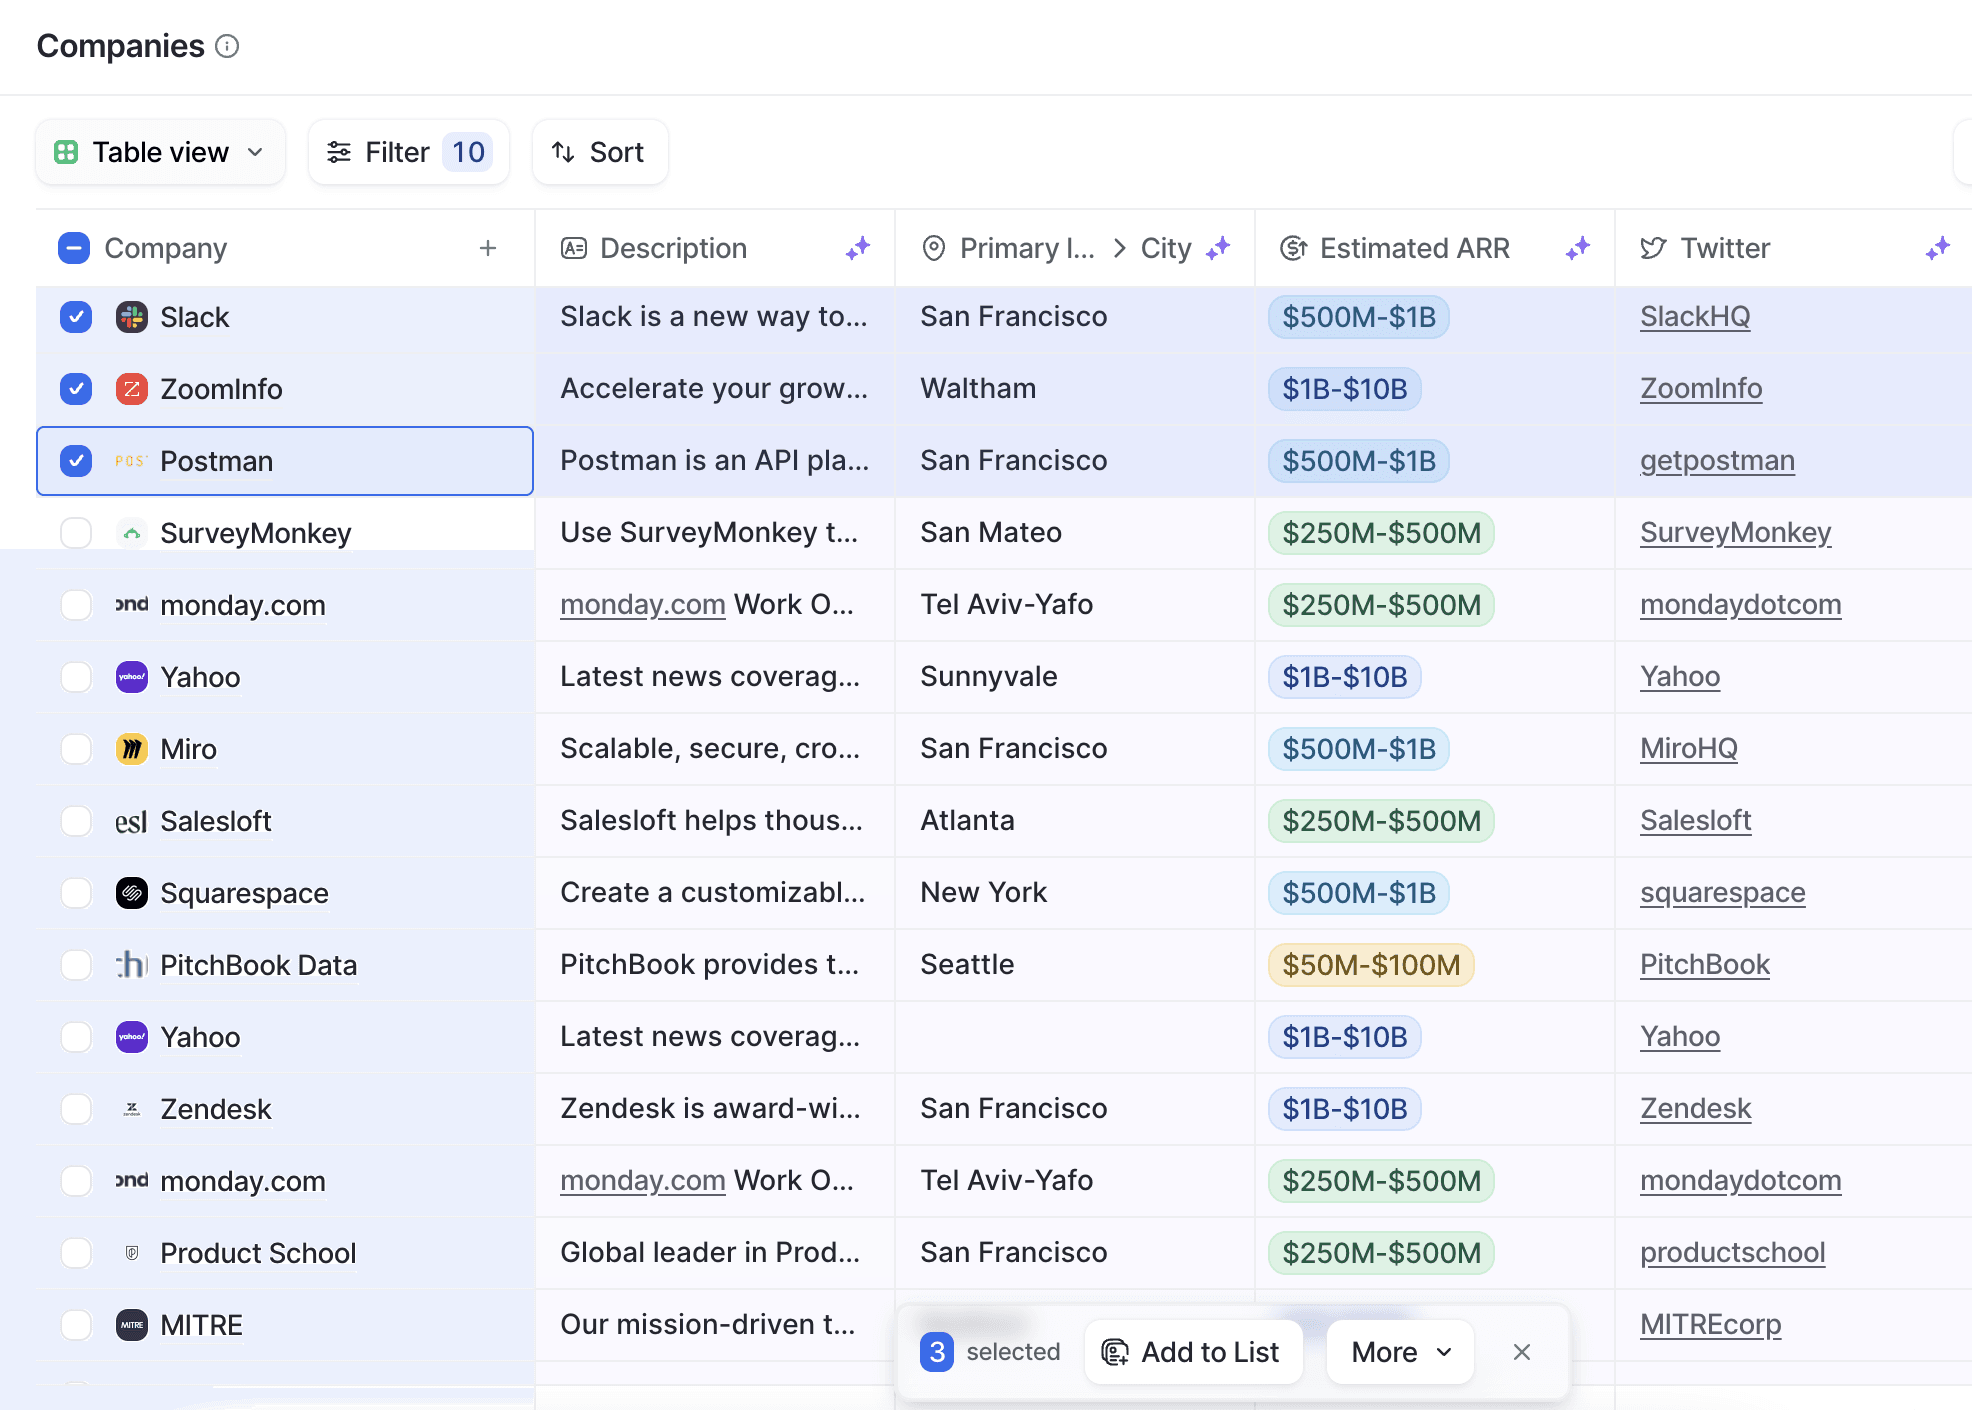Viewport: 1972px width, 1410px height.
Task: Click the Squarespace logo icon
Action: [x=132, y=893]
